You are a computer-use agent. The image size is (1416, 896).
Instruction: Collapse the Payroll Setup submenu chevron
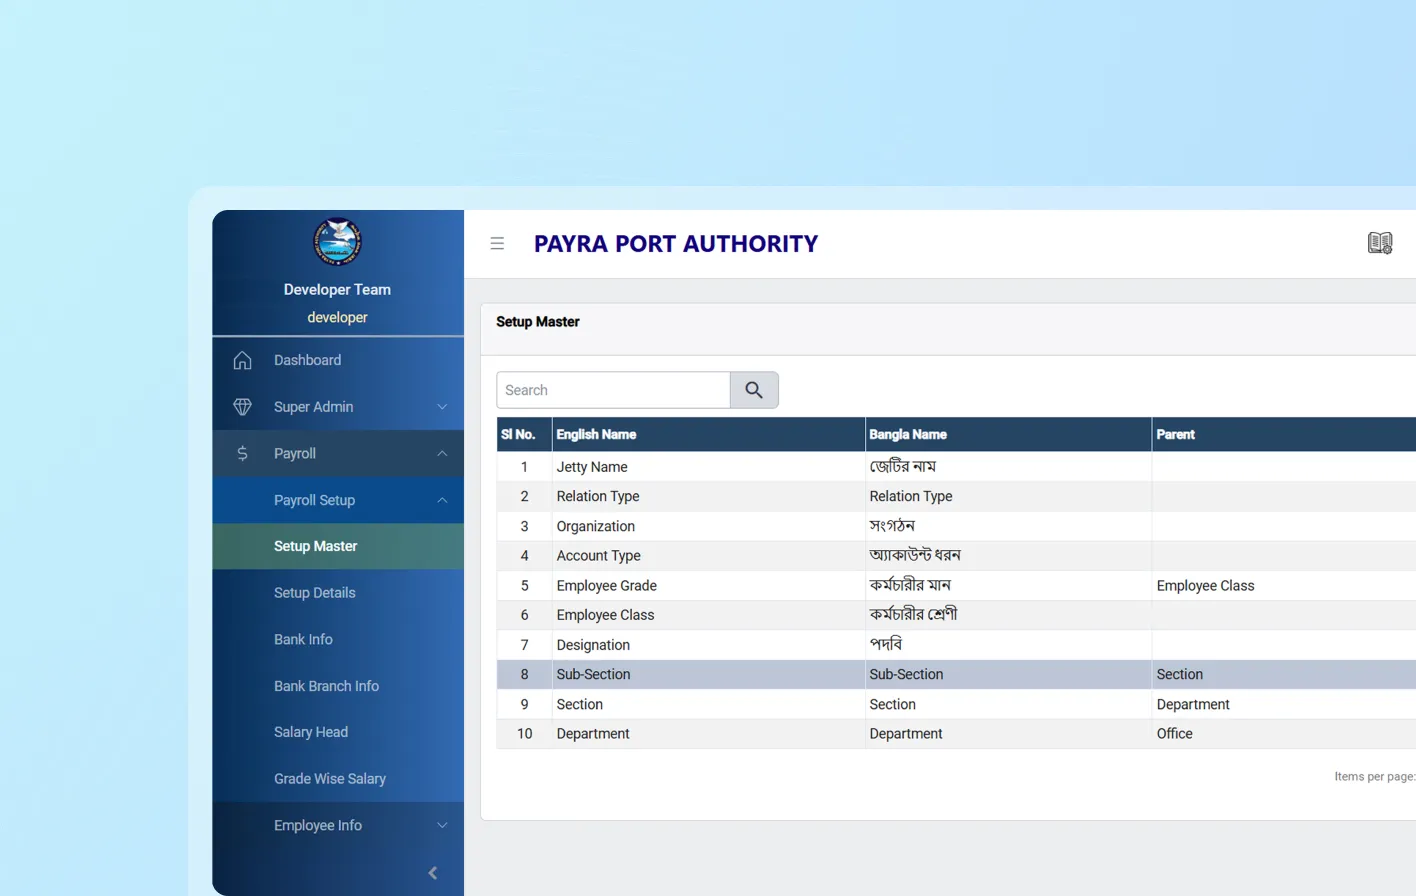pos(442,500)
